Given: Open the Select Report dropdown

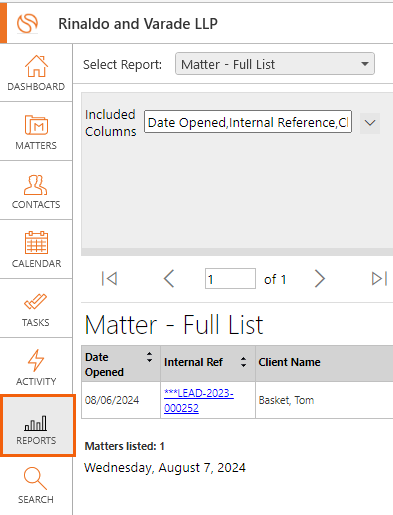Looking at the screenshot, I should (275, 64).
